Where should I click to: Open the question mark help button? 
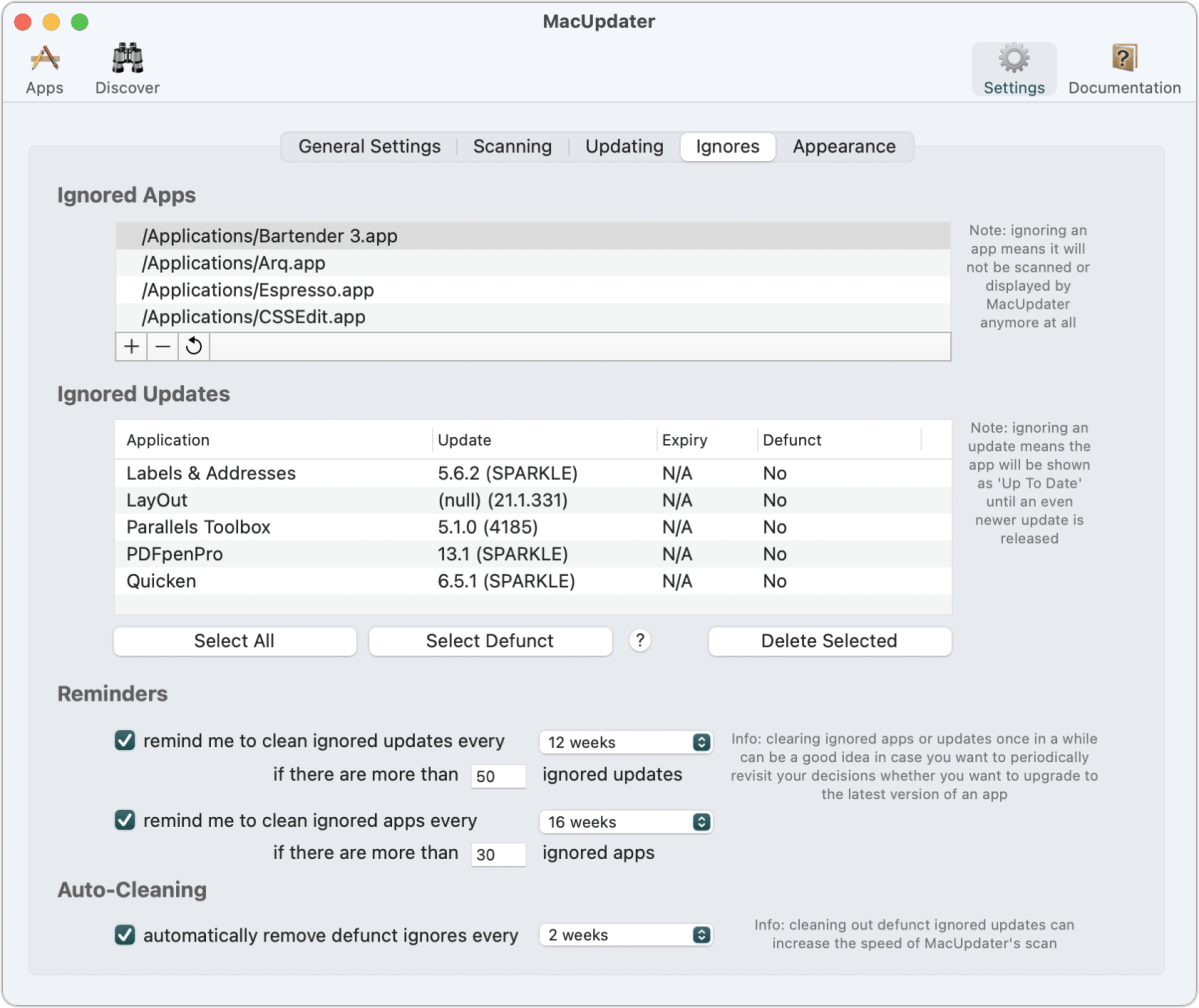click(x=640, y=641)
